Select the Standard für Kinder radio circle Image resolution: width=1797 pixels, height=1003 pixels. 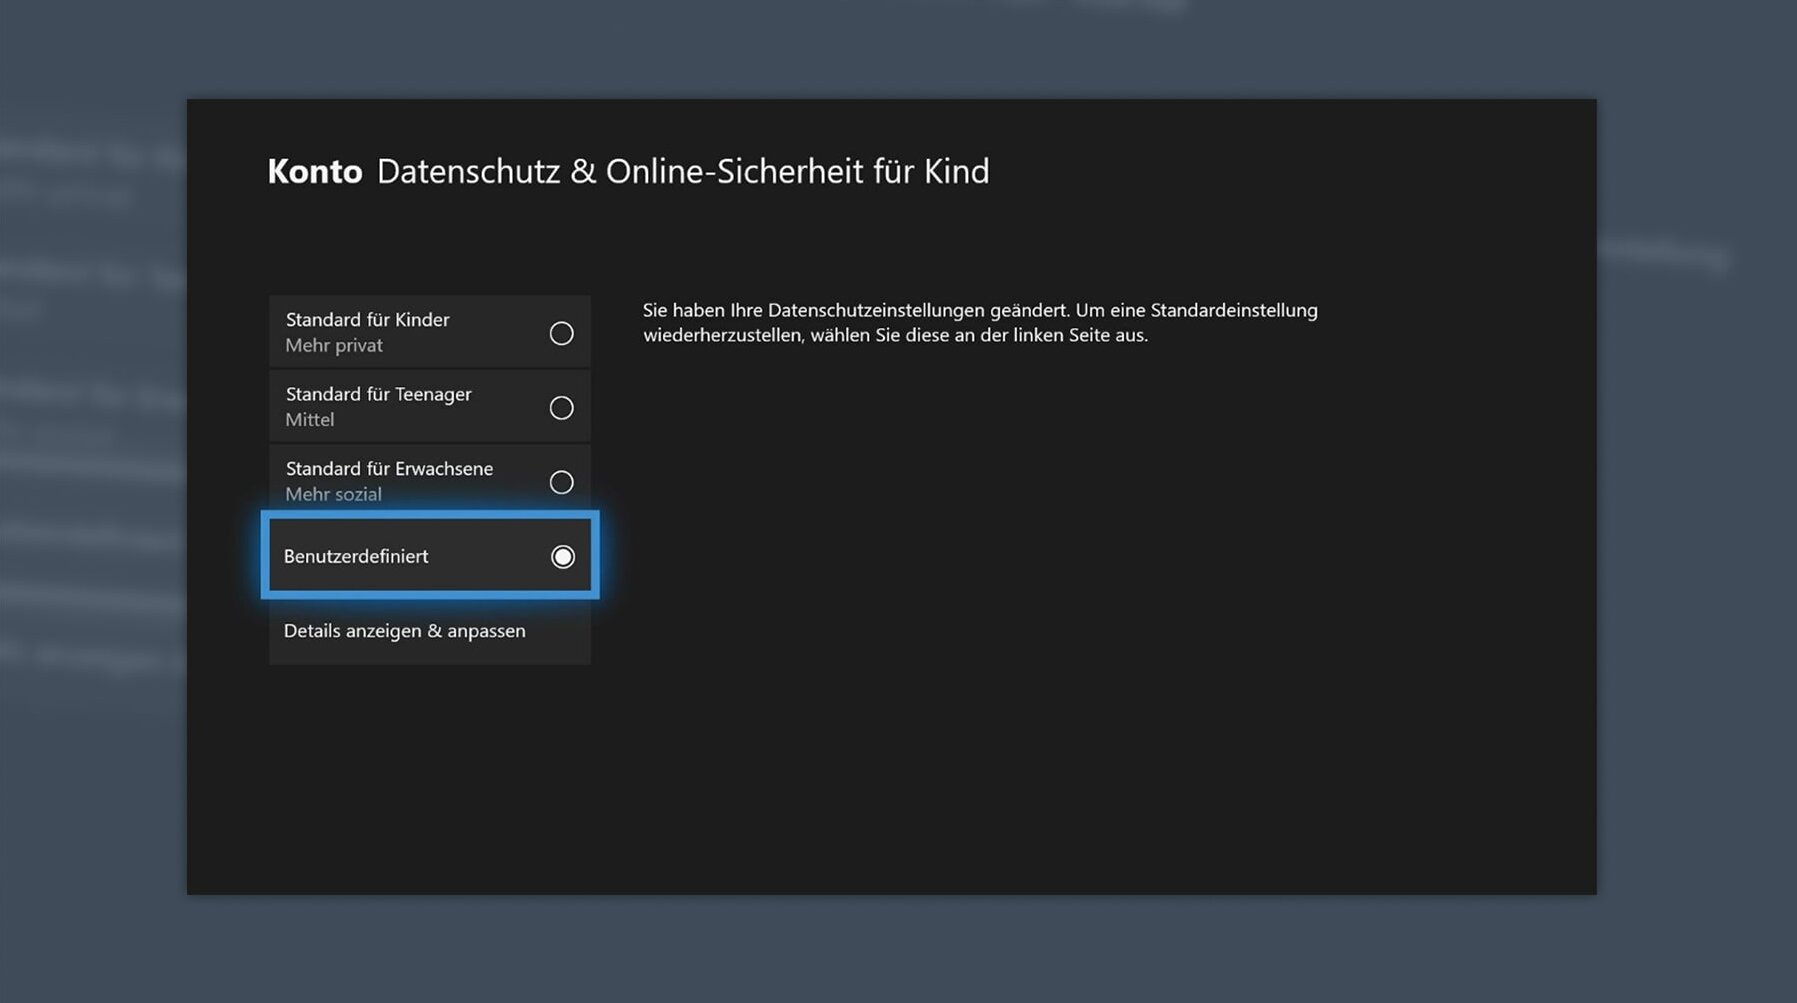pos(561,333)
